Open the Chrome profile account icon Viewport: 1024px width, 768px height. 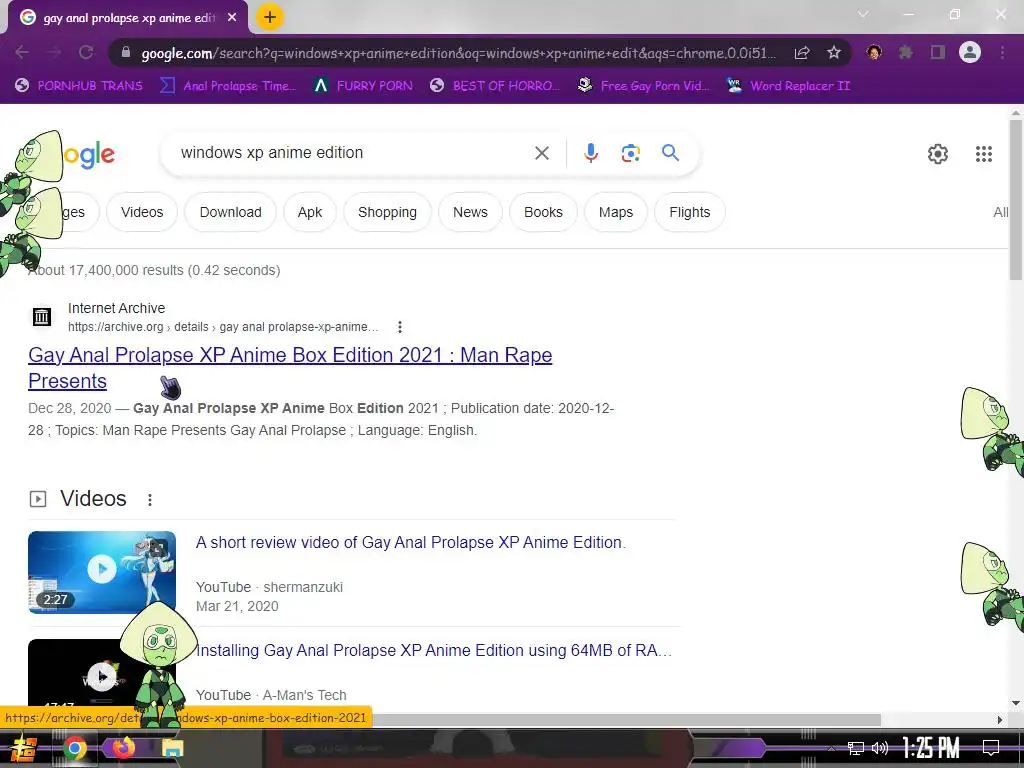pos(970,53)
